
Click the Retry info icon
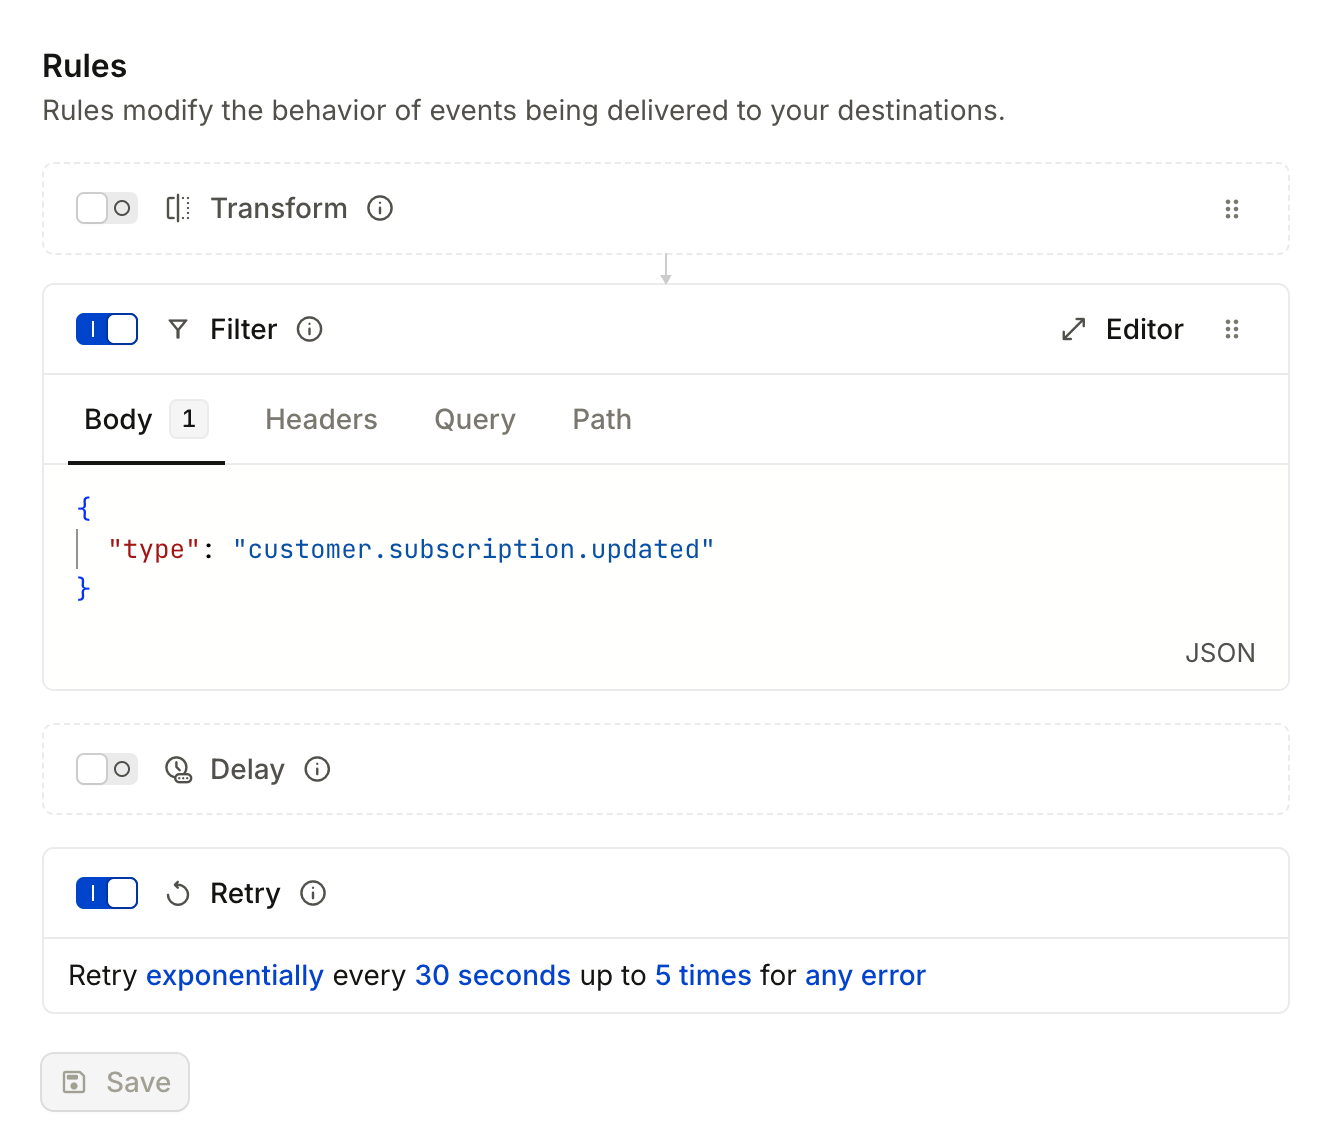tap(313, 893)
